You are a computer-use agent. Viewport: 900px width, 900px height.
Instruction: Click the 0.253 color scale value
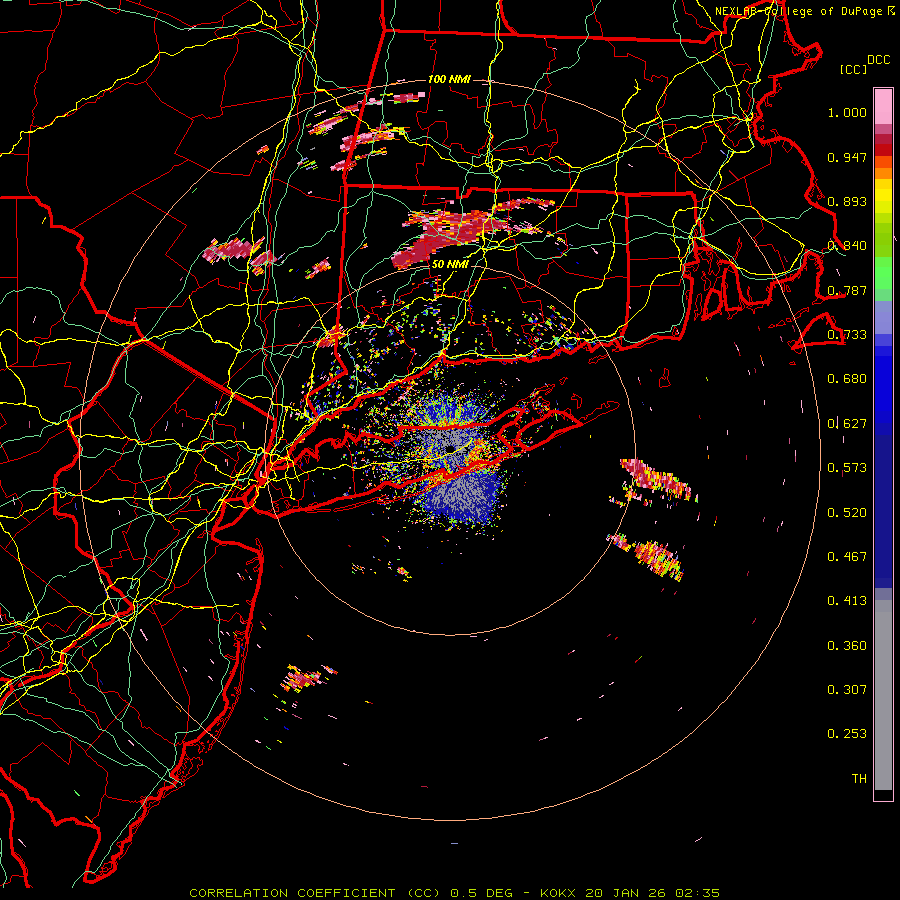click(847, 734)
